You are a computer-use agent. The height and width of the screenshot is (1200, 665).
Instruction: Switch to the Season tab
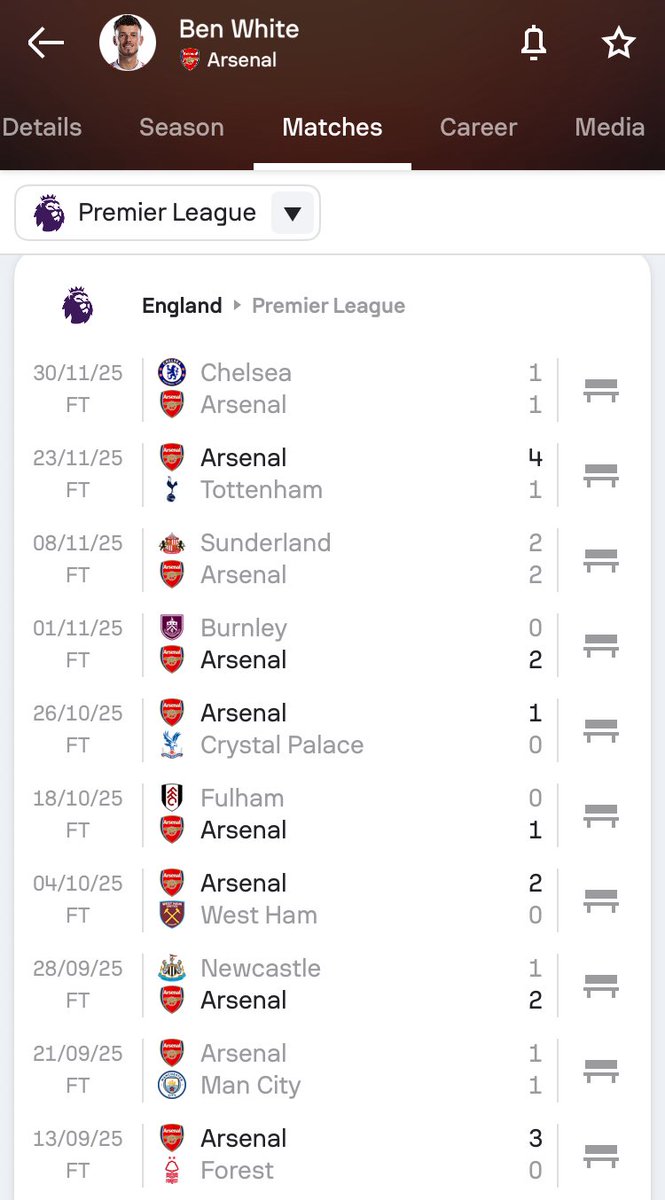tap(181, 127)
